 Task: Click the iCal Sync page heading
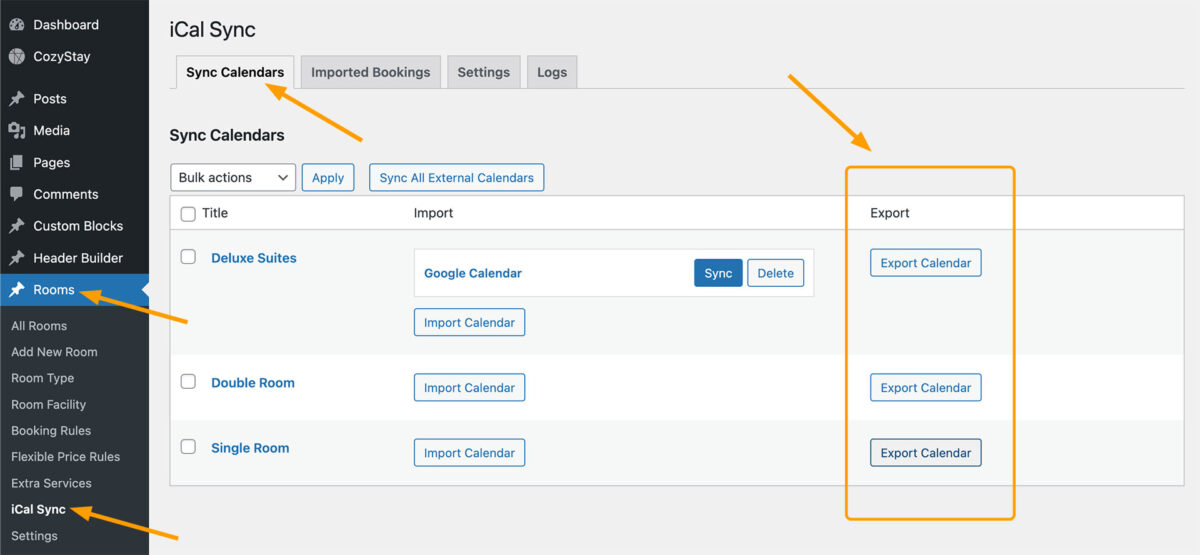pos(212,30)
